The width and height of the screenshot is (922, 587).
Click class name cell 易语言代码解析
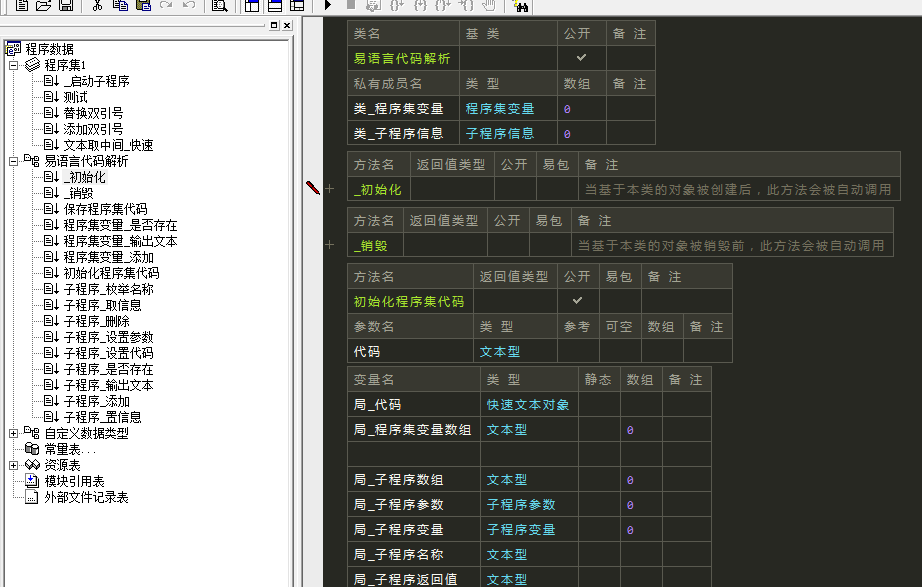403,58
